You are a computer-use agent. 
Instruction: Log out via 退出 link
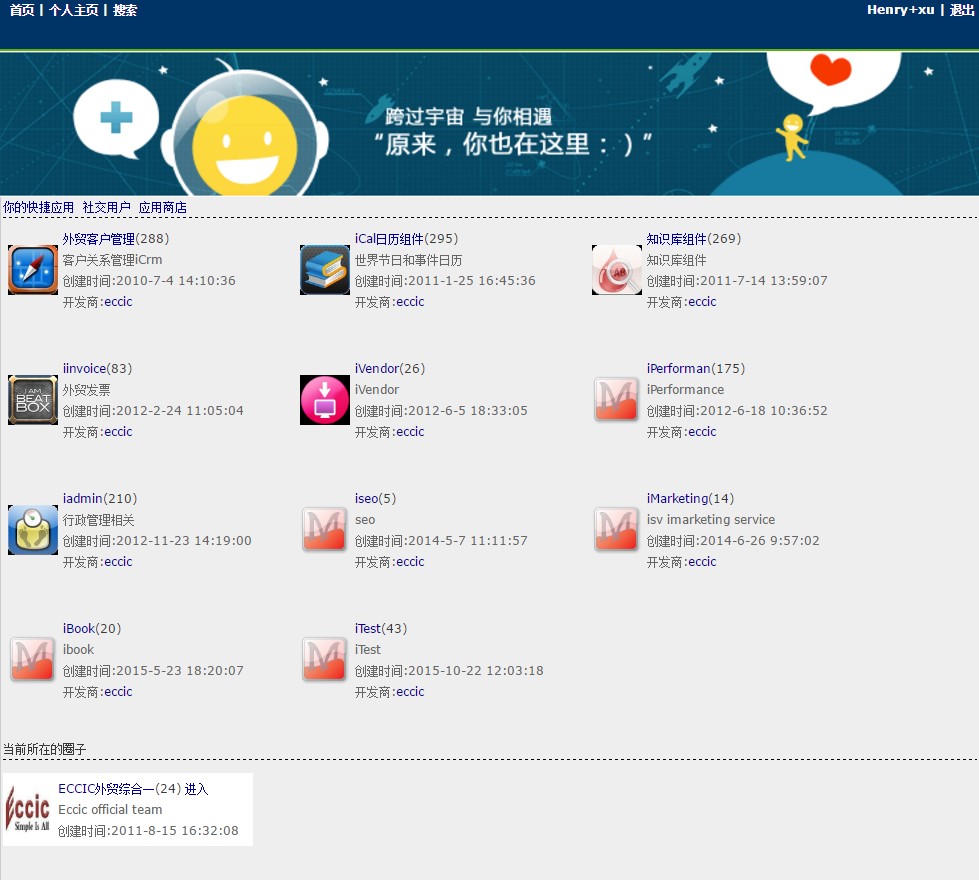click(x=962, y=10)
